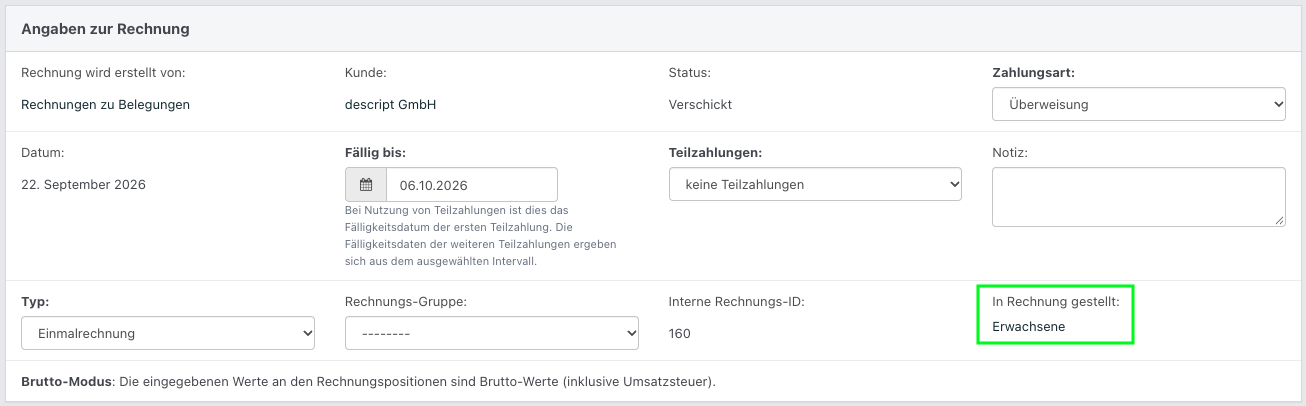The image size is (1306, 406).
Task: Click the Interne Rechnungs-ID label
Action: tap(736, 301)
